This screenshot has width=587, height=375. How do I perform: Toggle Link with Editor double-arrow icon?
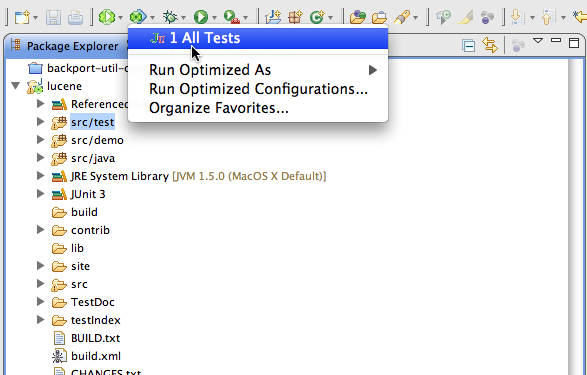click(490, 45)
